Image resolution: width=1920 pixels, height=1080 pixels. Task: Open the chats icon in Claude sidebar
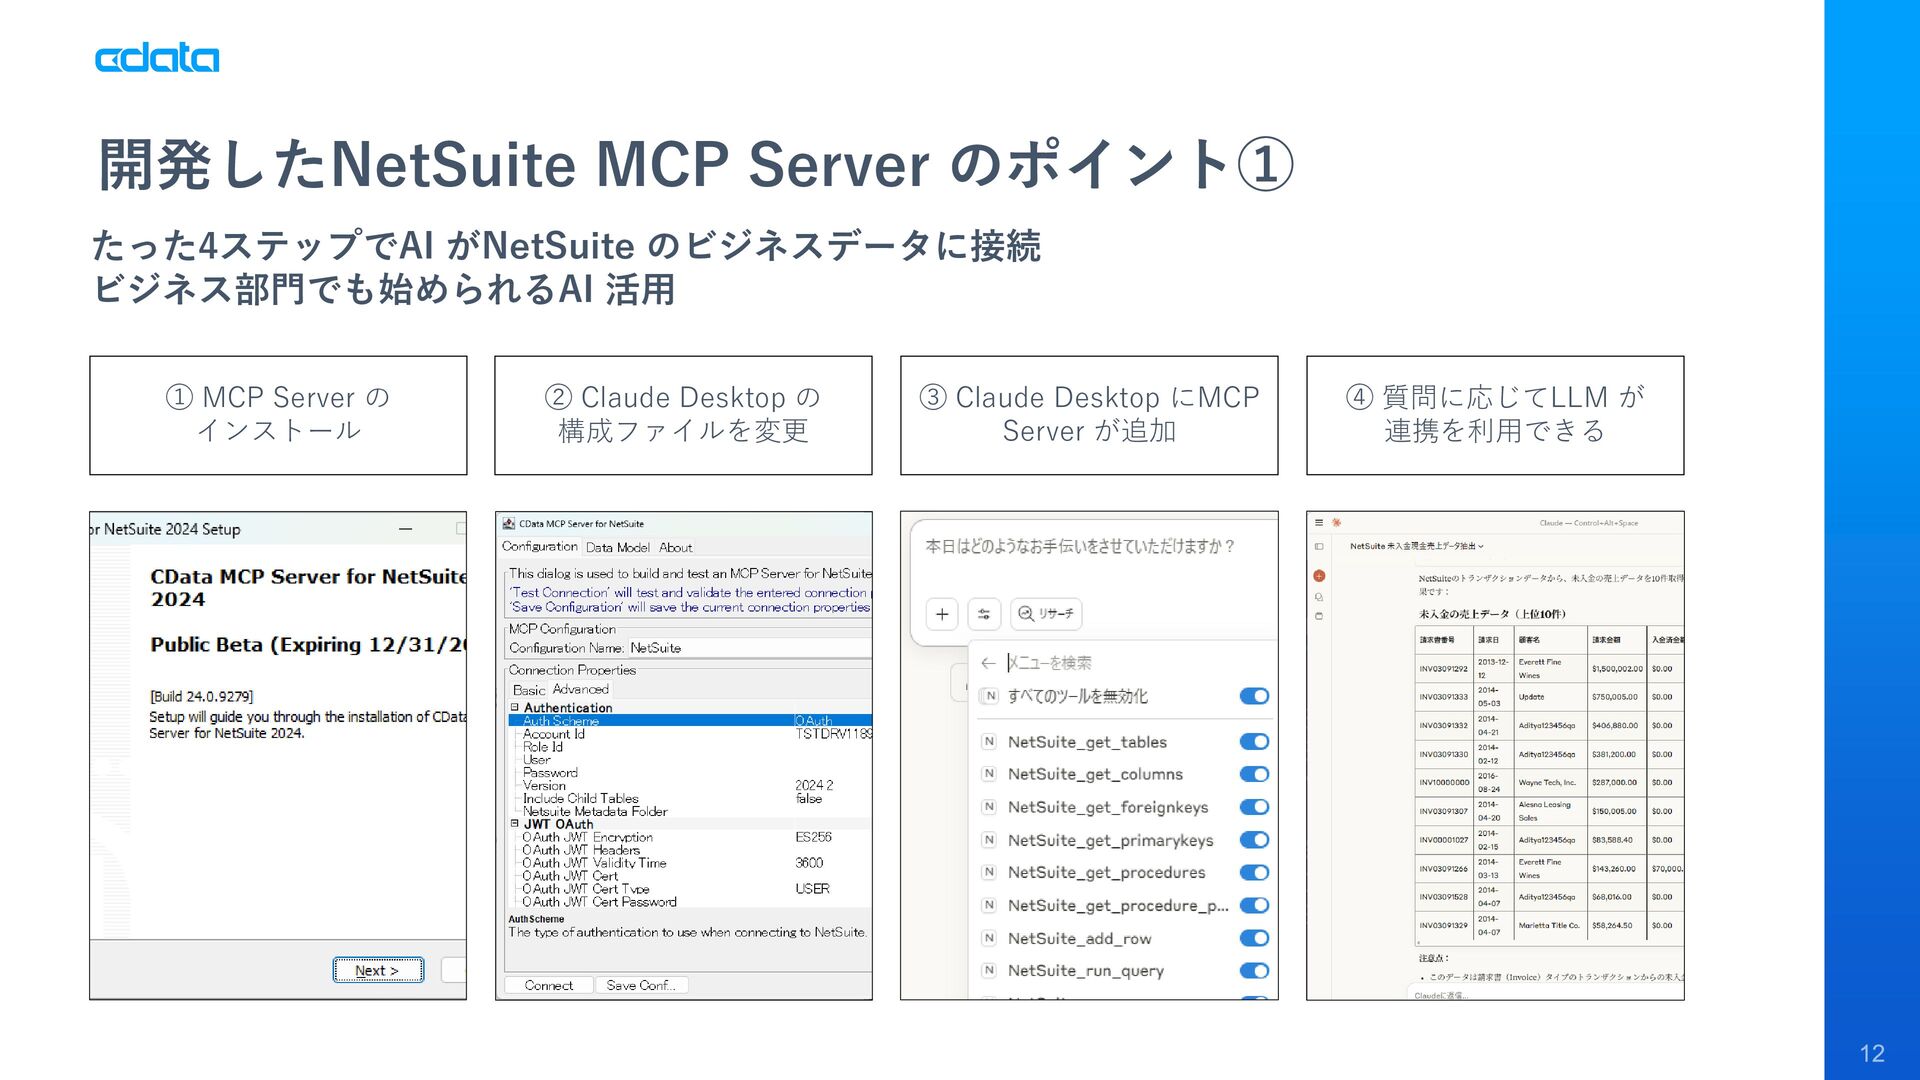pyautogui.click(x=1319, y=597)
